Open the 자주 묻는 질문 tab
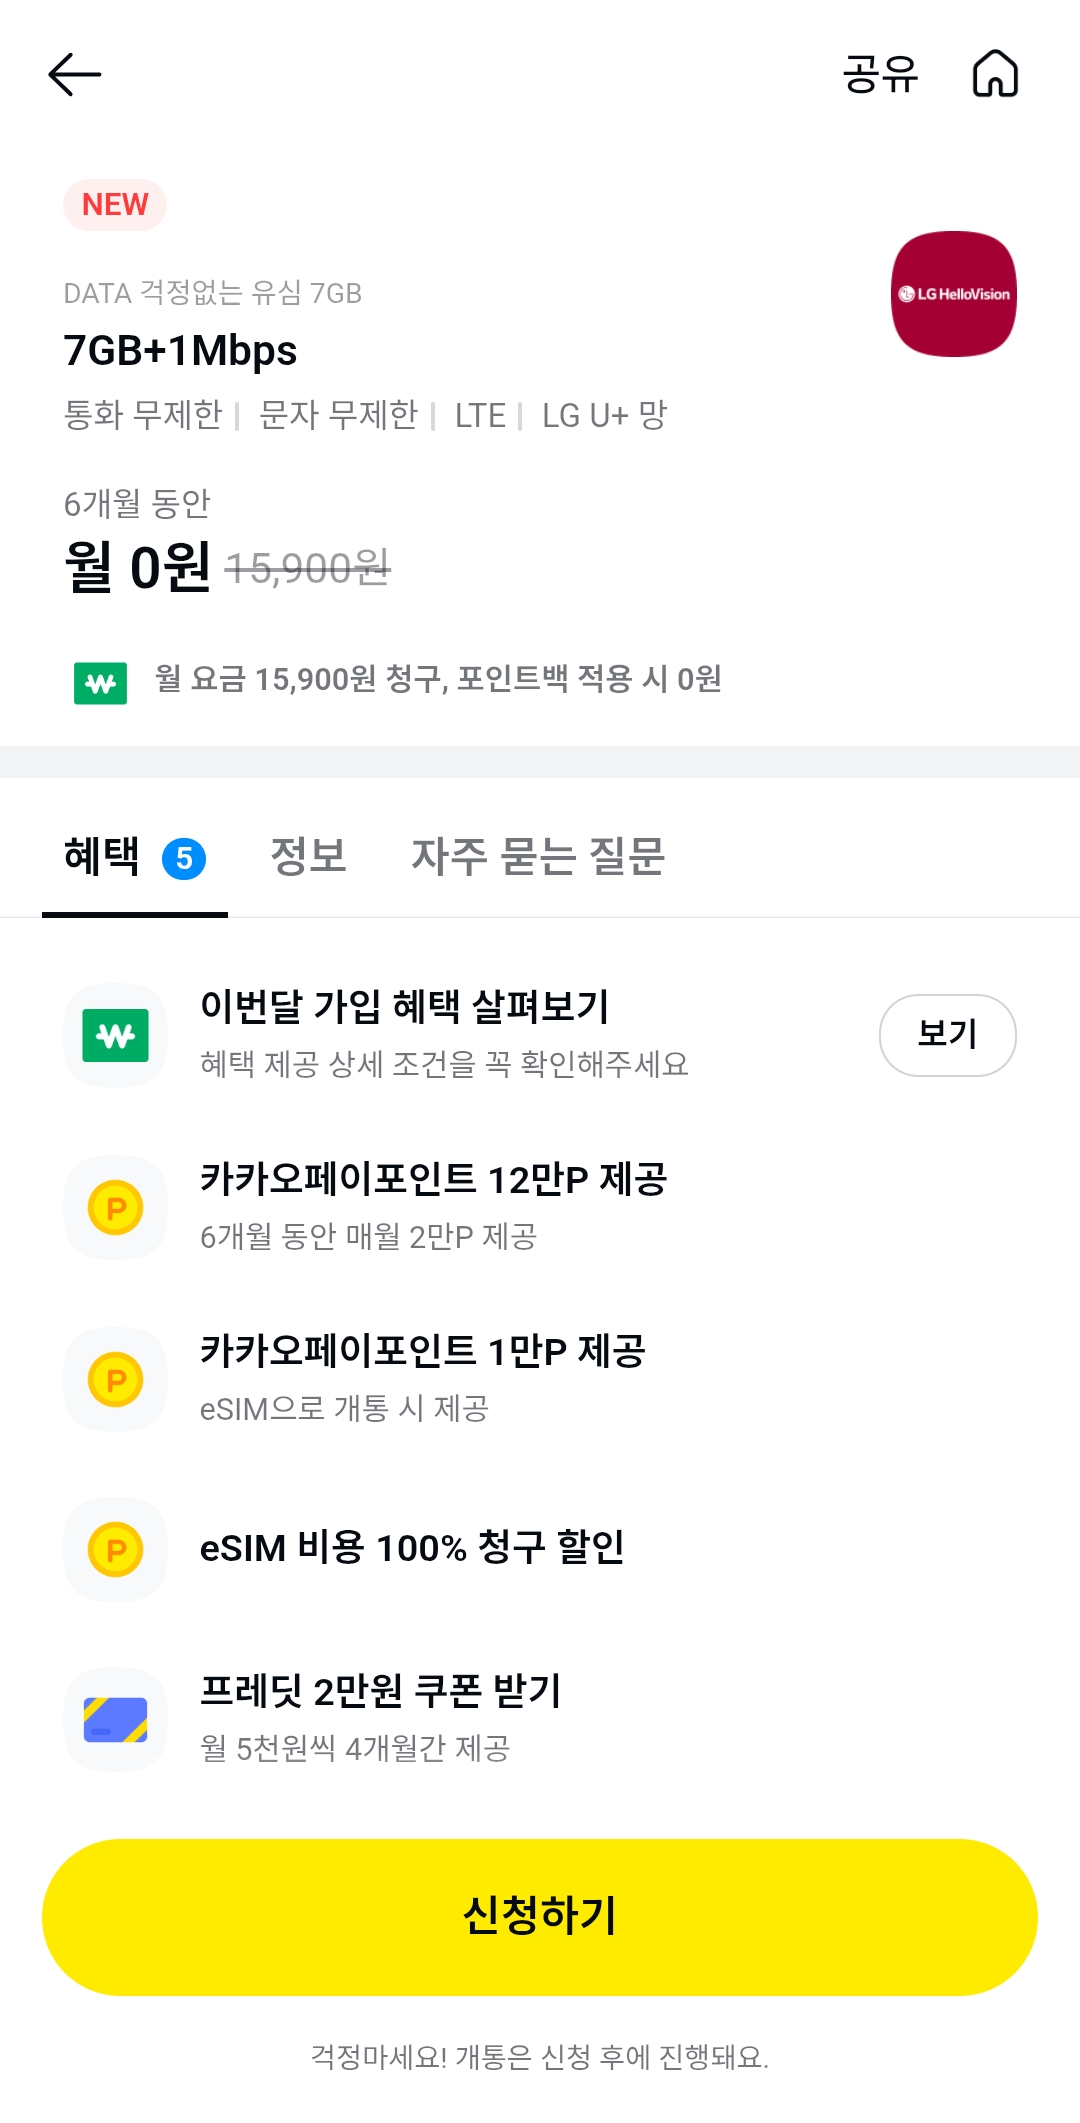1080x2123 pixels. pyautogui.click(x=538, y=857)
